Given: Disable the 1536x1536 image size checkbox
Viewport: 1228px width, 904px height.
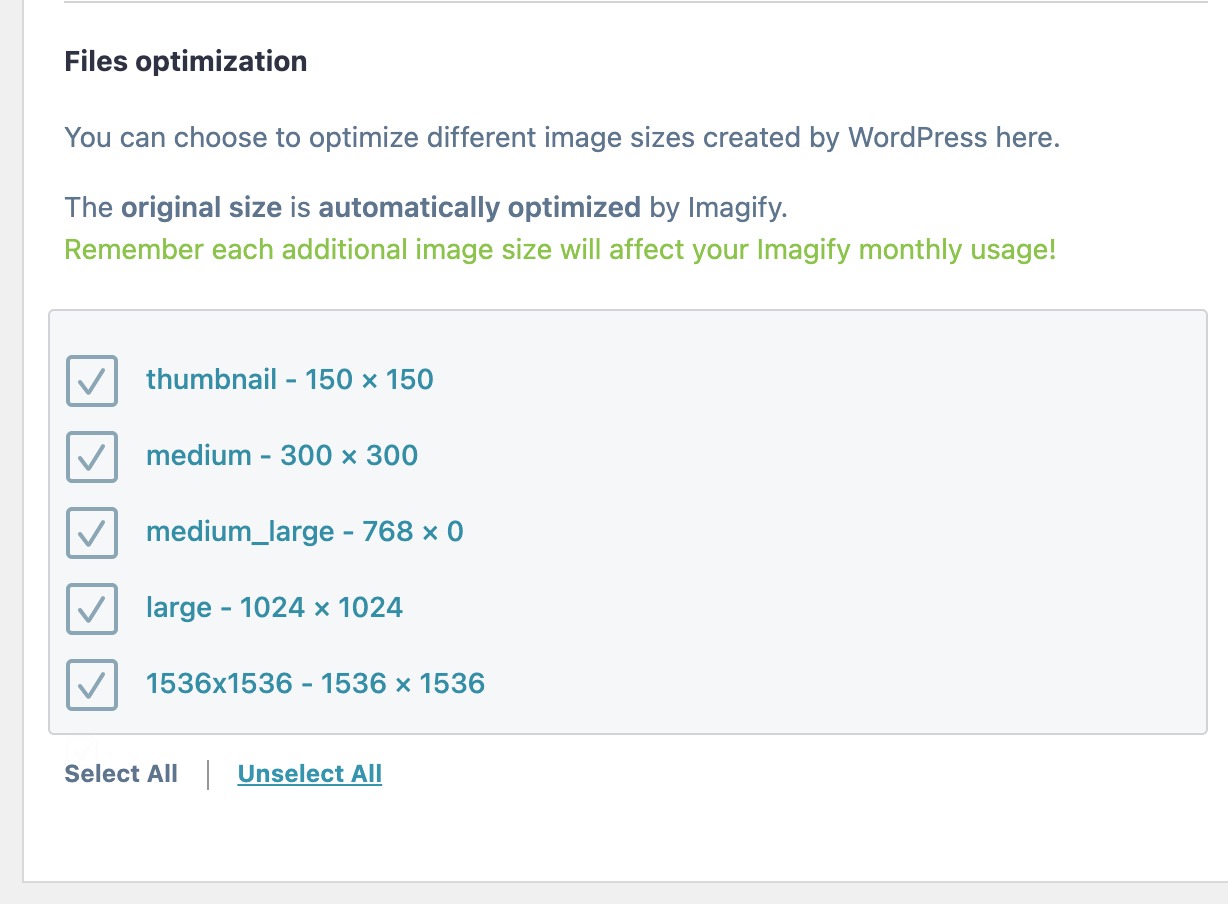Looking at the screenshot, I should click(x=91, y=685).
